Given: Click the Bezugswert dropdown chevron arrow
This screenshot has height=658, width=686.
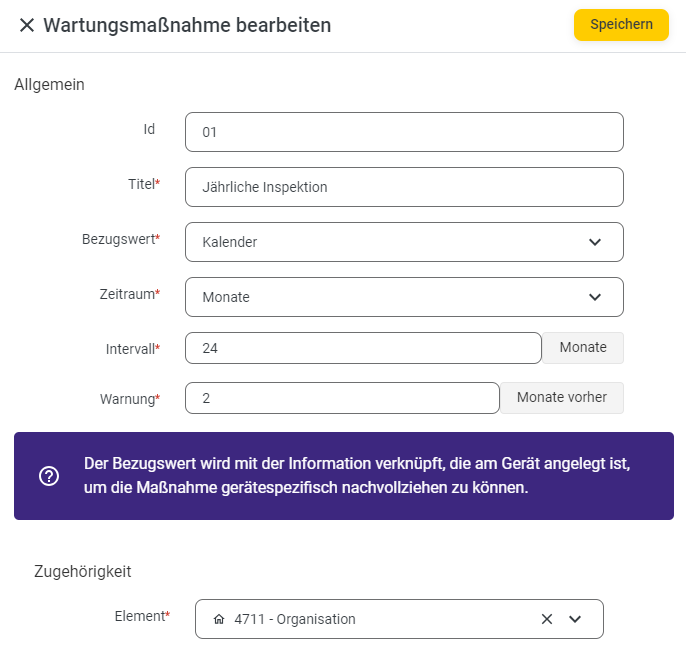Looking at the screenshot, I should pyautogui.click(x=595, y=242).
